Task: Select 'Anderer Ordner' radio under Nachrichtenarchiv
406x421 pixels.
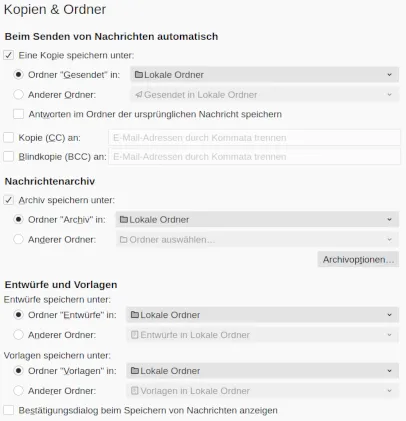Action: coord(18,239)
